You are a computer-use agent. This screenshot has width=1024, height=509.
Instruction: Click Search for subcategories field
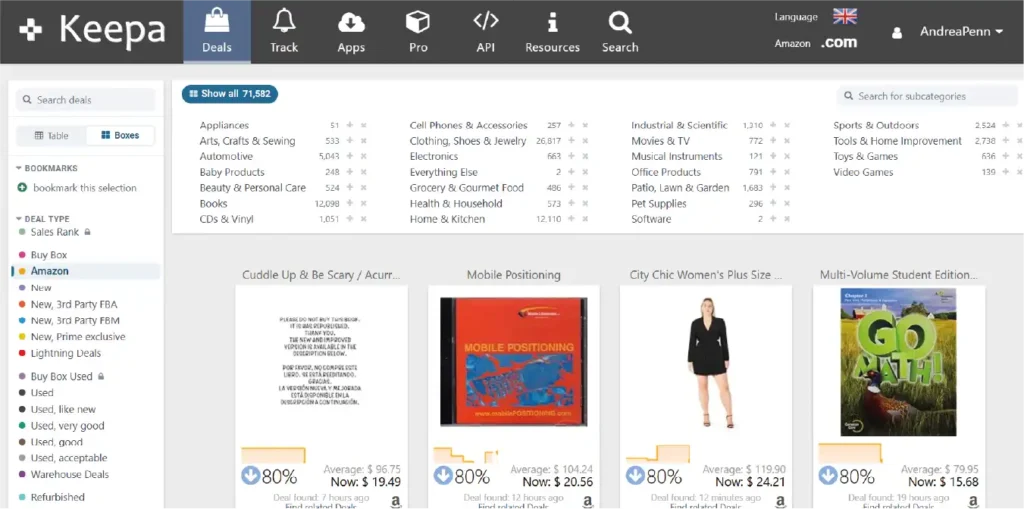[x=927, y=96]
